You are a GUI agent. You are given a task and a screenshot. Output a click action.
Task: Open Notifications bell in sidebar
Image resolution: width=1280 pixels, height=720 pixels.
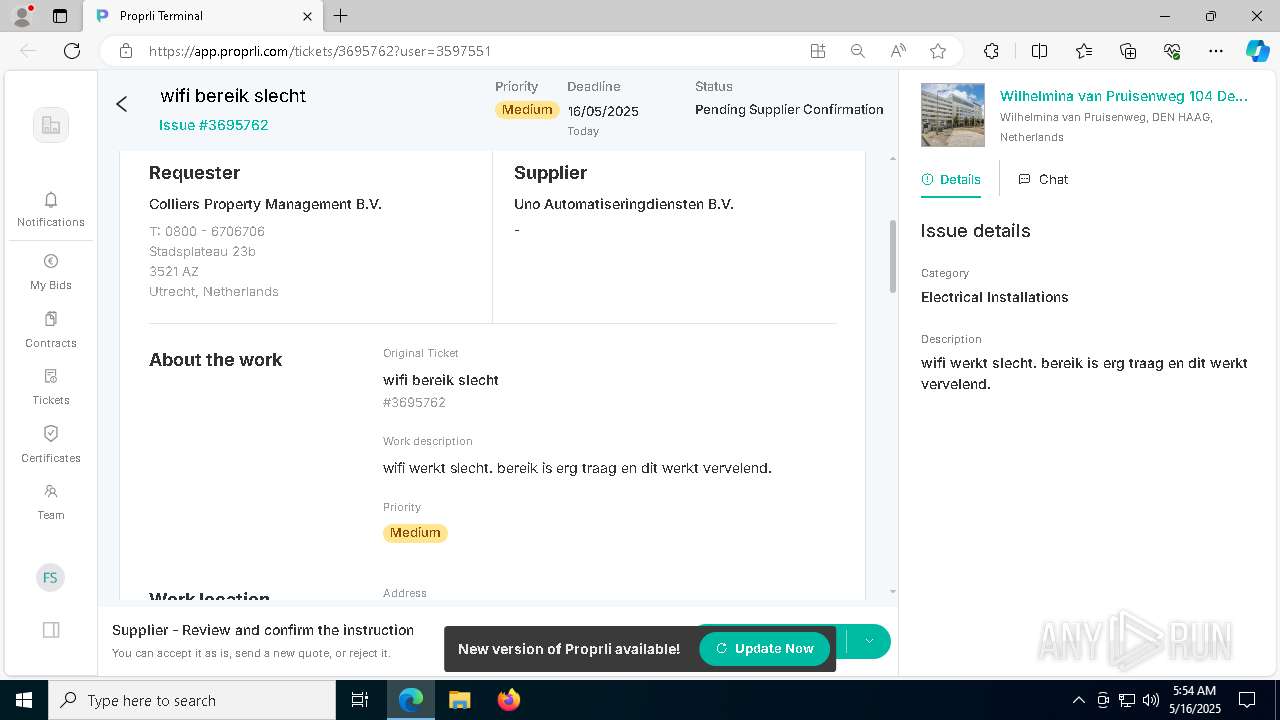(x=51, y=209)
